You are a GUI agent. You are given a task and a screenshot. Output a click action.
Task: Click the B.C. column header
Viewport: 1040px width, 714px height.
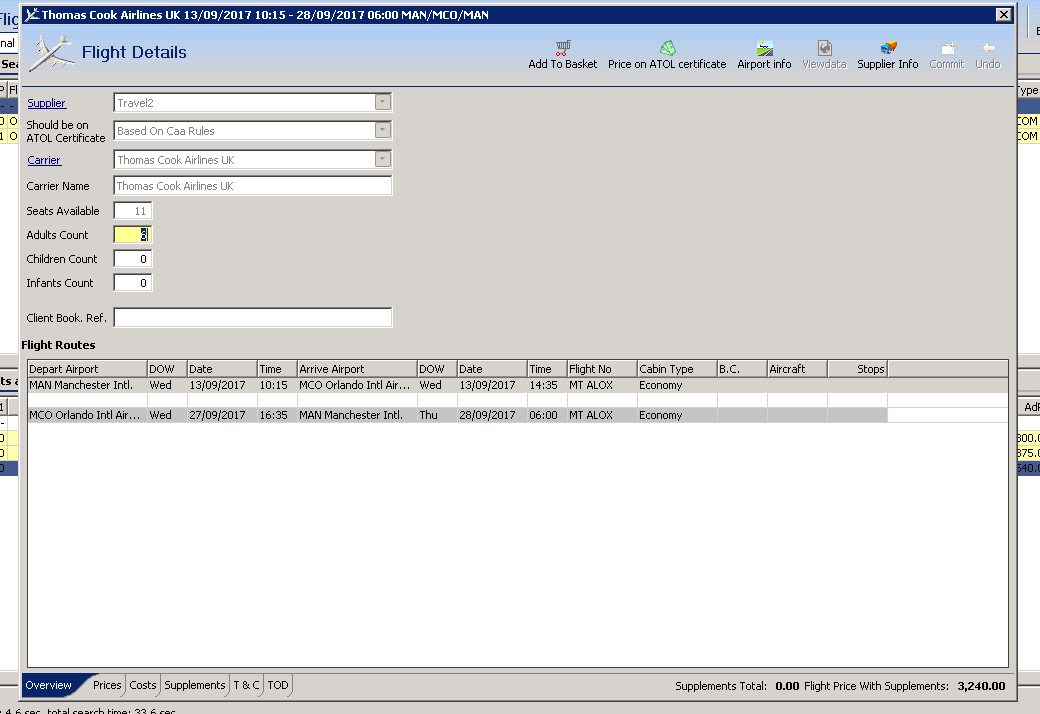coord(742,369)
